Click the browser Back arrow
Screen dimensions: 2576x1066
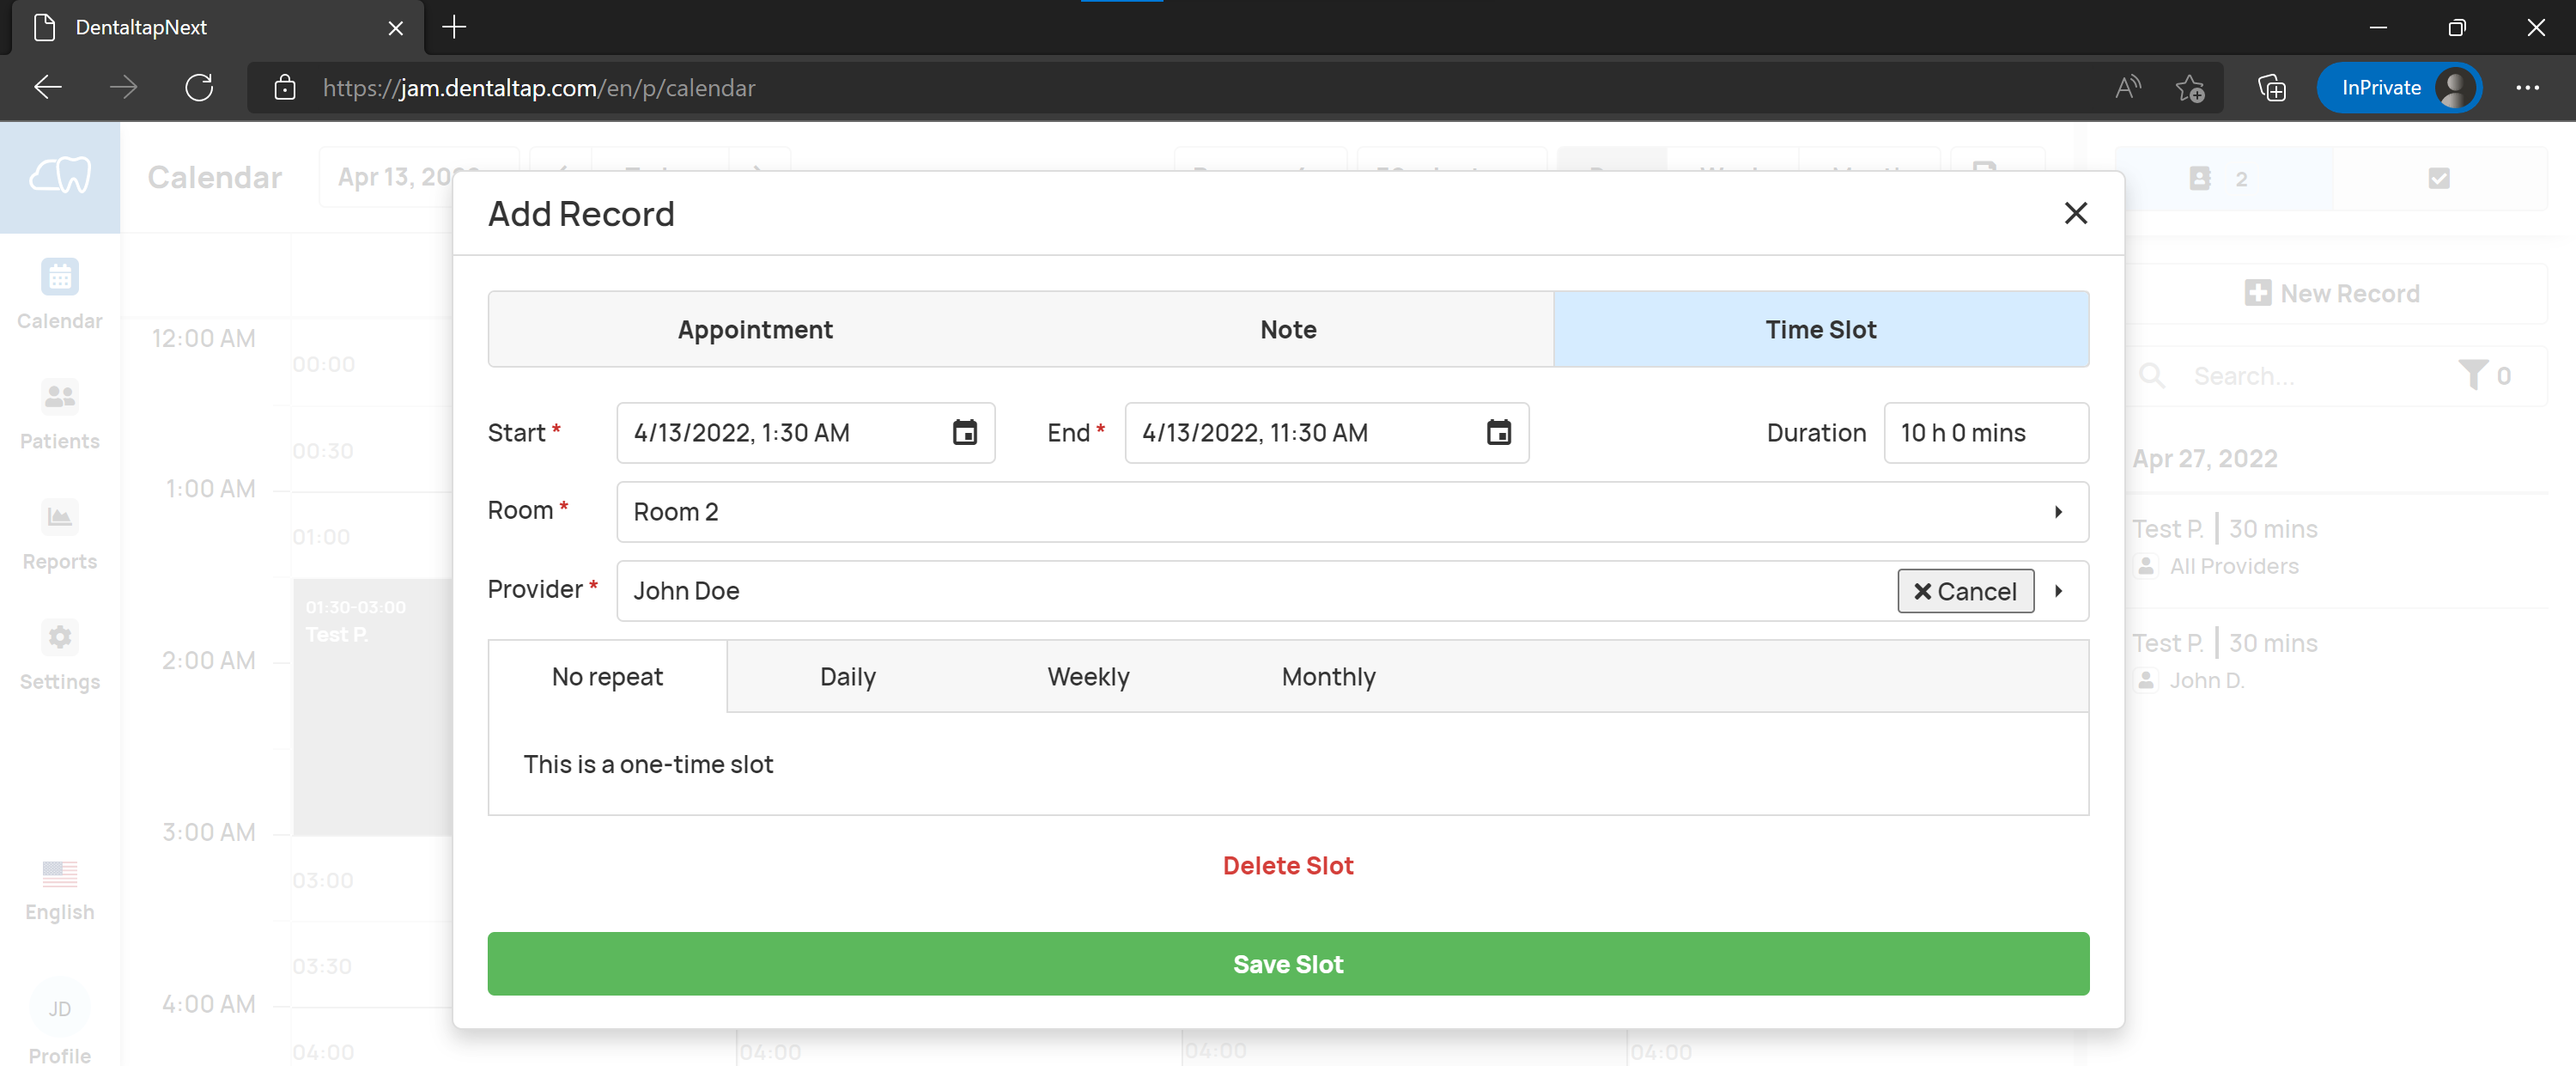coord(47,88)
